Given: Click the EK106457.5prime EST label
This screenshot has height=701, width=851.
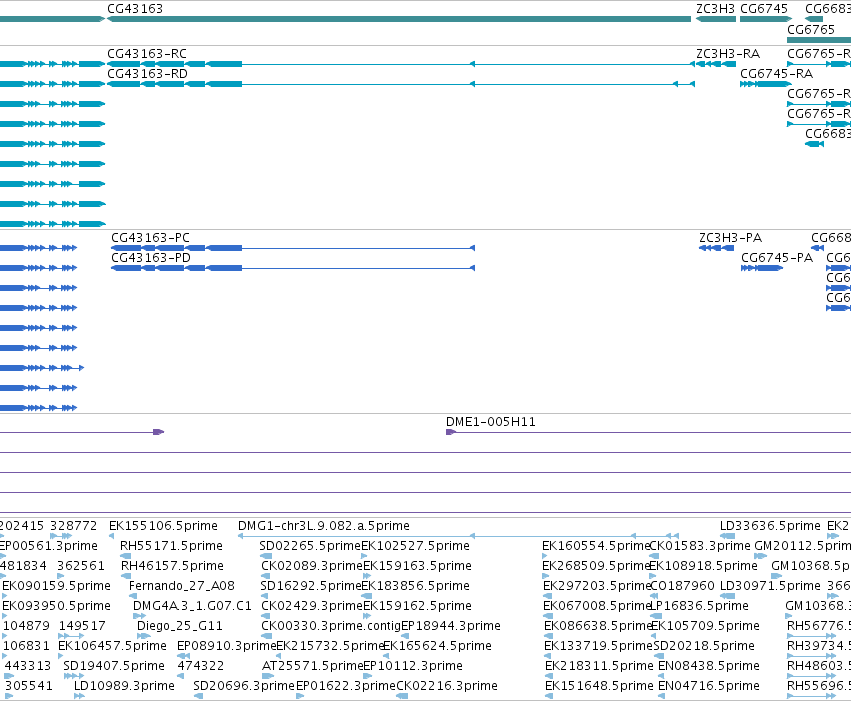Looking at the screenshot, I should tap(112, 646).
